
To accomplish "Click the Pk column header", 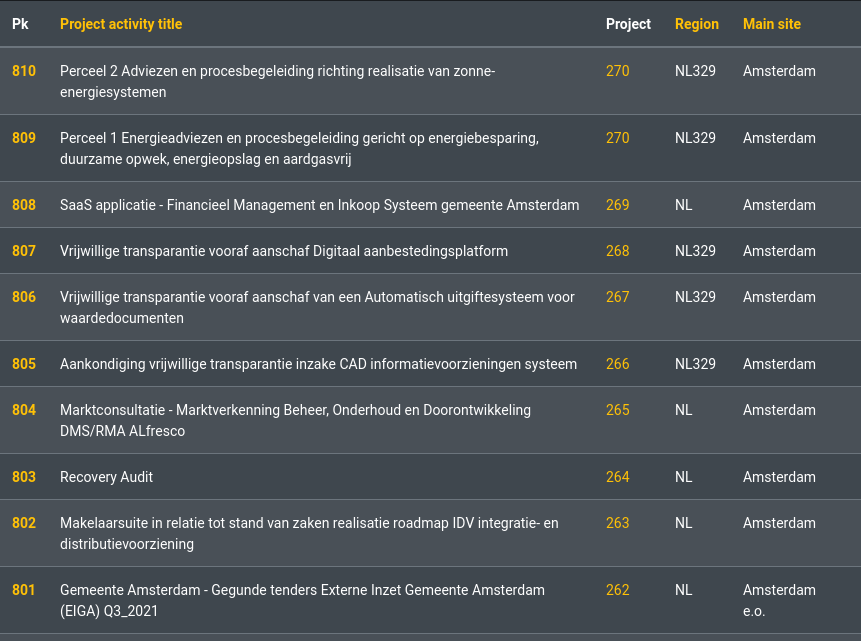I will pyautogui.click(x=20, y=24).
